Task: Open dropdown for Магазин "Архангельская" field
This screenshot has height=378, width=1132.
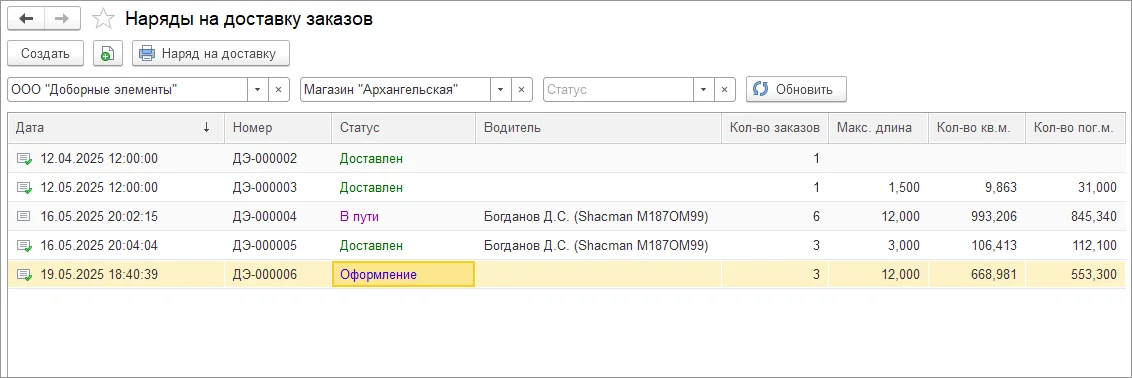Action: [500, 89]
